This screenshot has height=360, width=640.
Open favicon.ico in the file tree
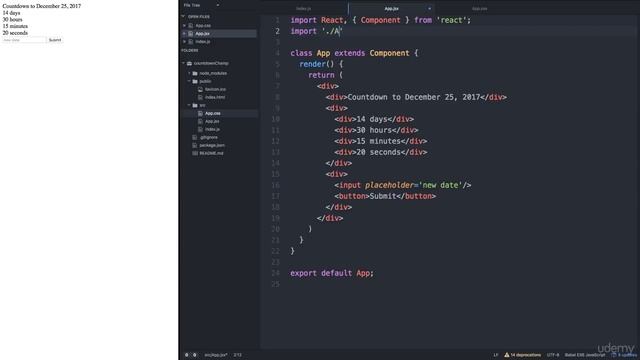(216, 89)
